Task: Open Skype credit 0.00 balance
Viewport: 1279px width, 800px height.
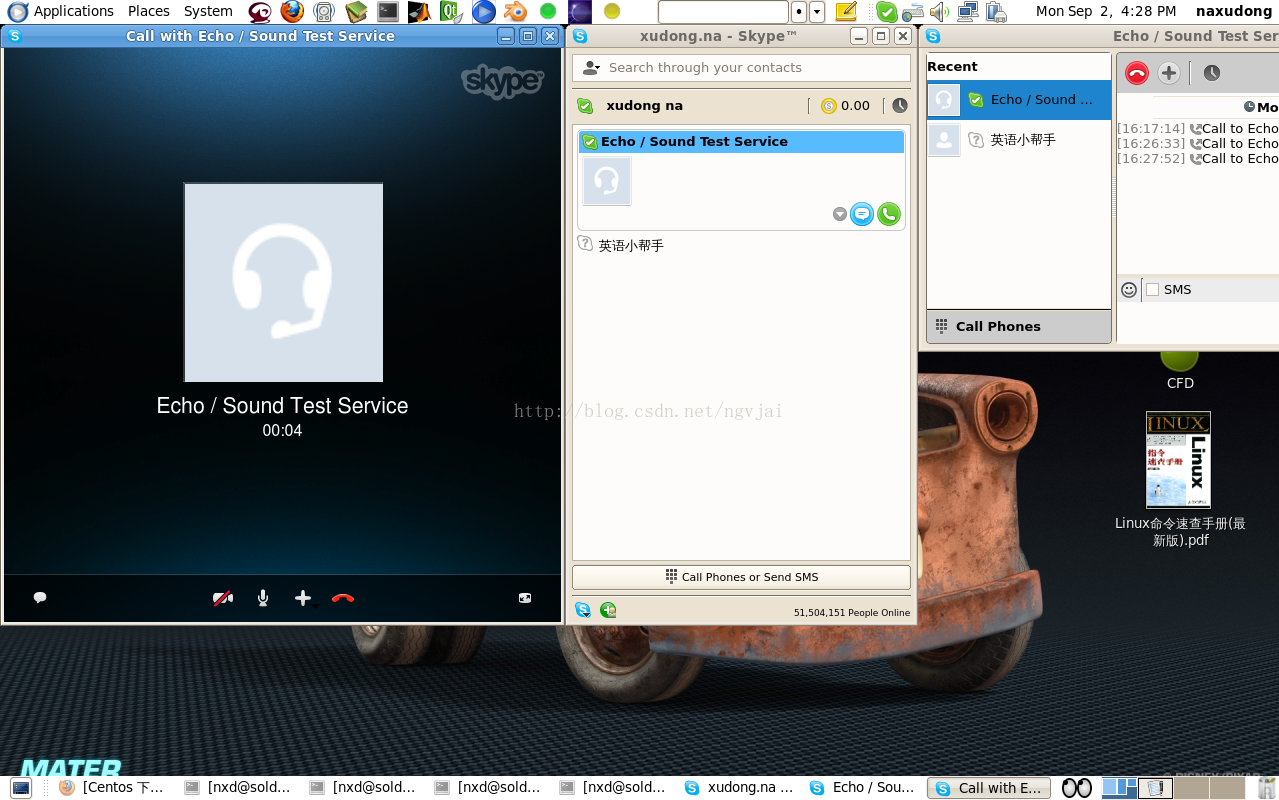Action: point(845,106)
